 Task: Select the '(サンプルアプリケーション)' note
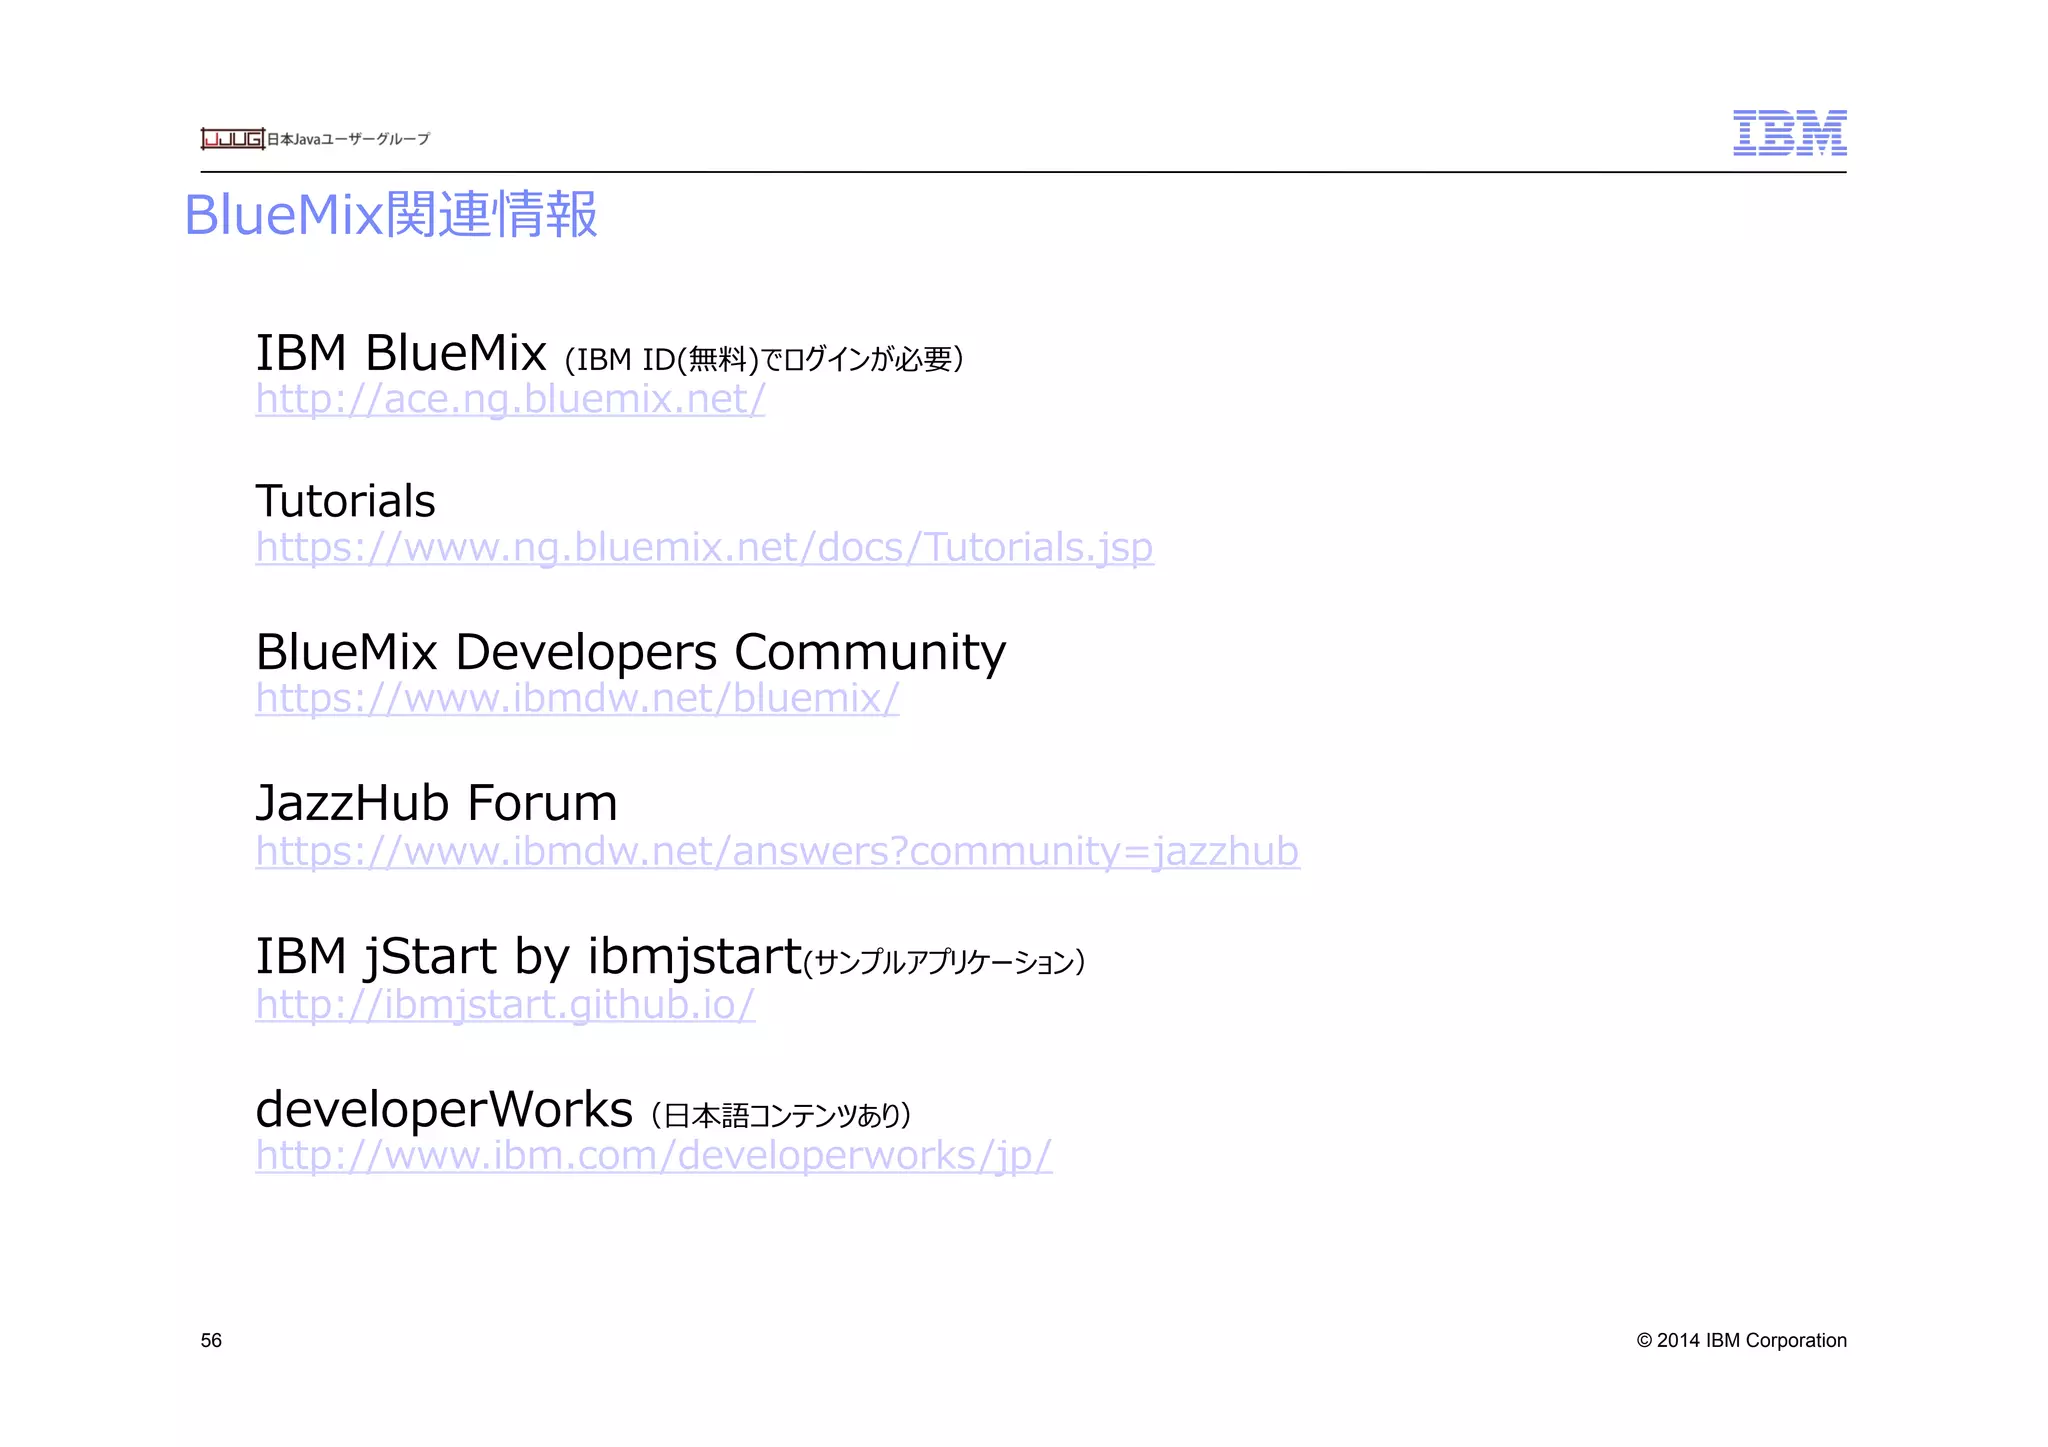click(944, 962)
